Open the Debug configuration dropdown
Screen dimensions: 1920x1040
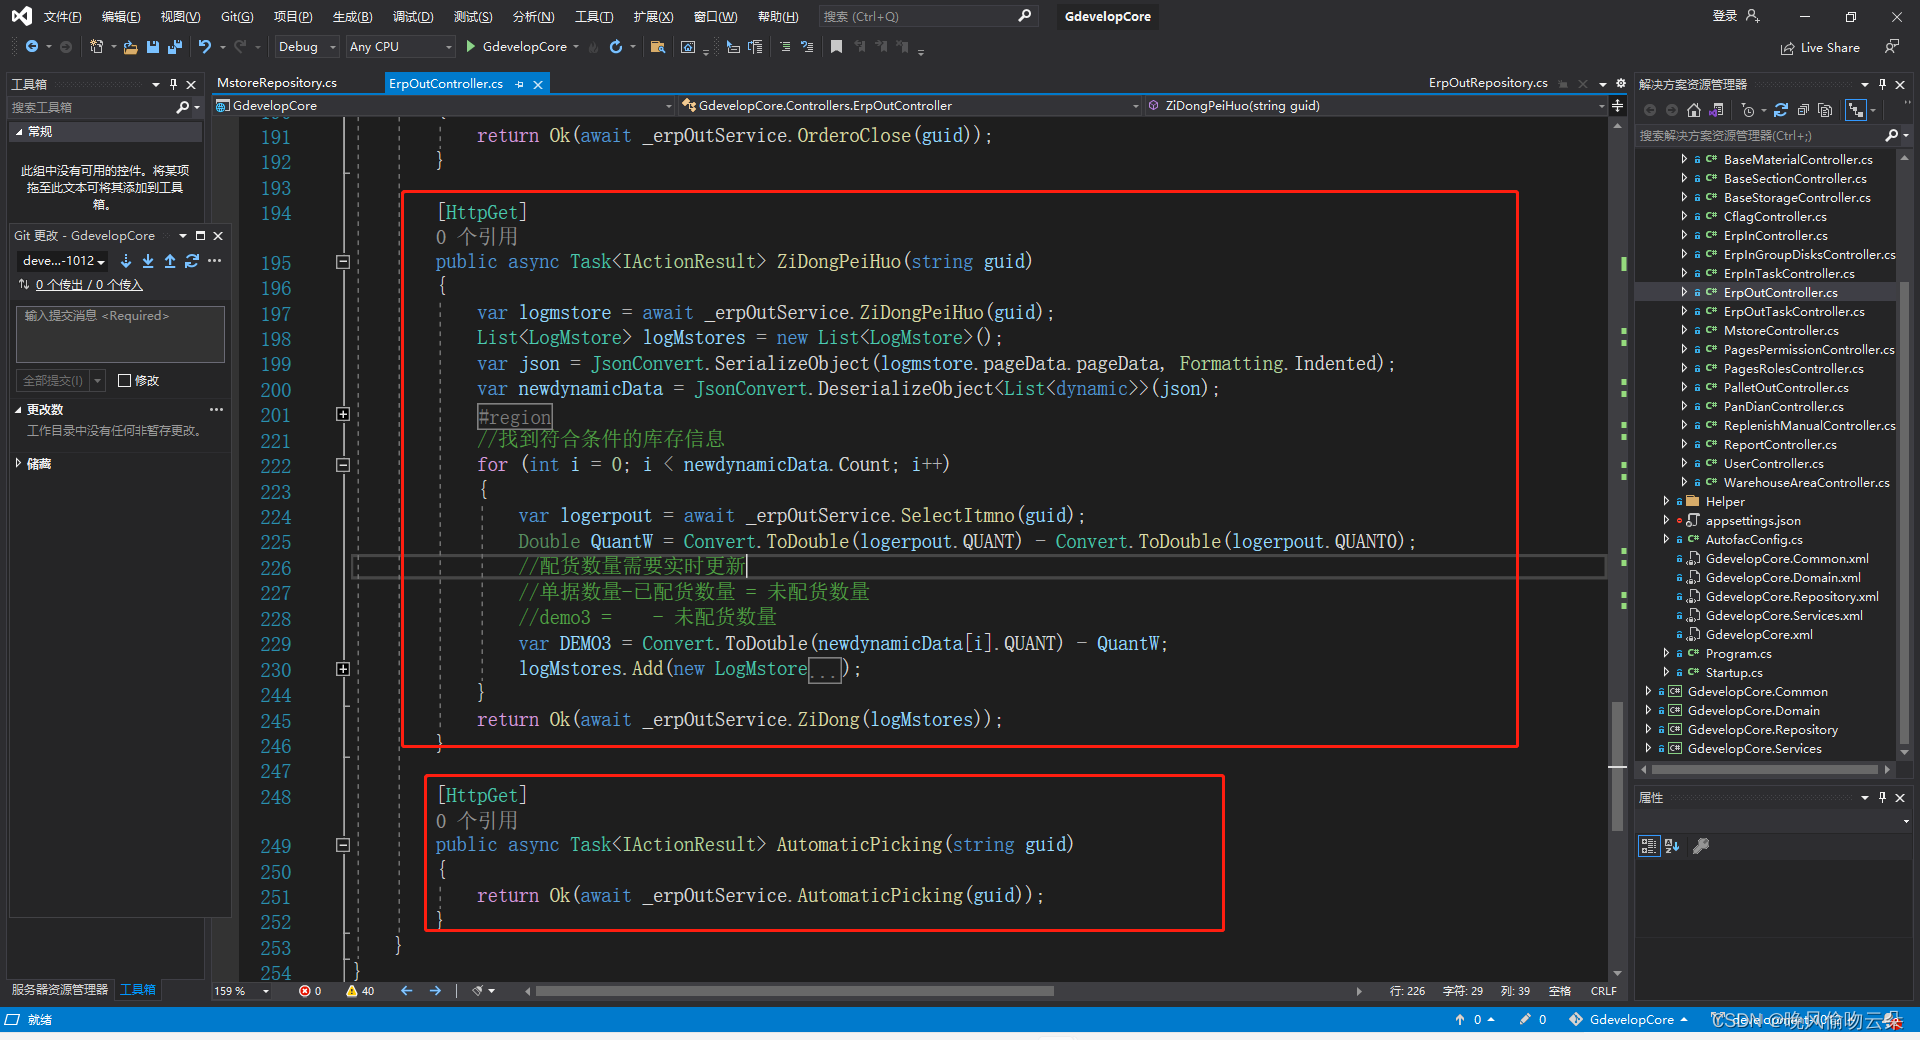306,47
